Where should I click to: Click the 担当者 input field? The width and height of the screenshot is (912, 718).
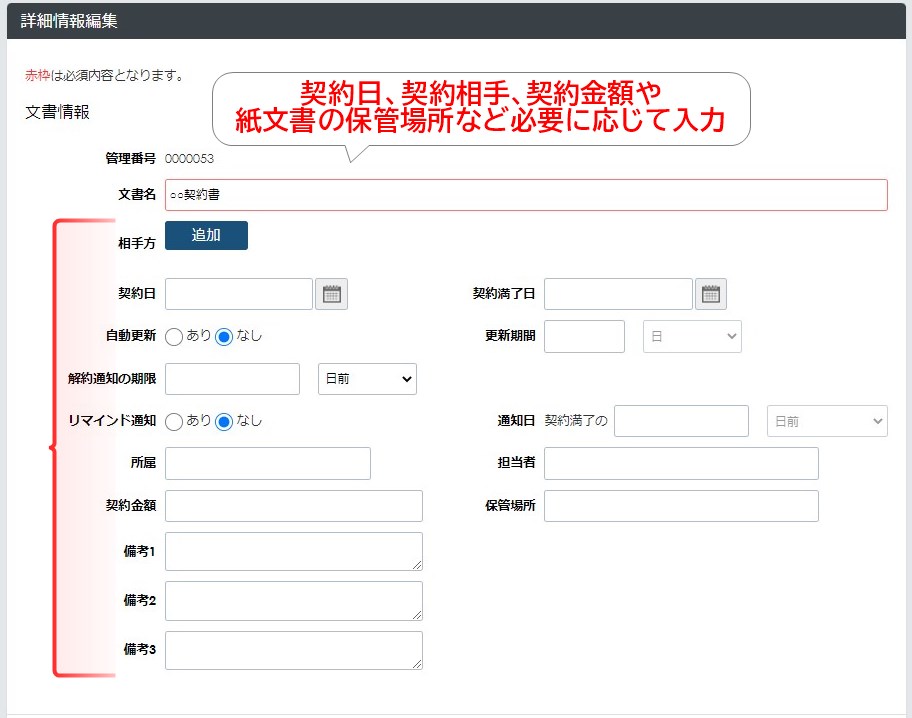pos(681,464)
